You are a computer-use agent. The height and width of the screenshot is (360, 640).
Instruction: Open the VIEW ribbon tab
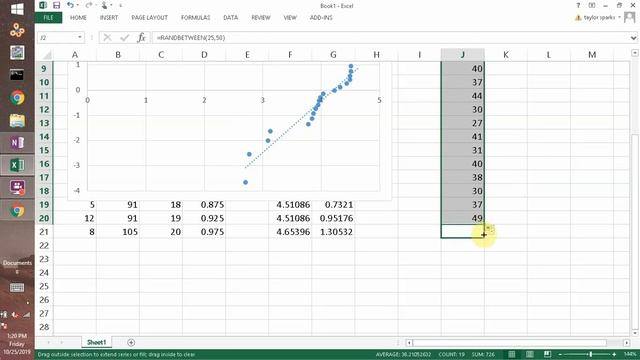pyautogui.click(x=290, y=18)
